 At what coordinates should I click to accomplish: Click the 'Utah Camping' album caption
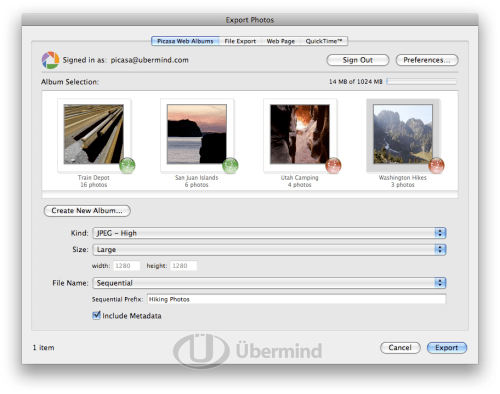(x=300, y=178)
